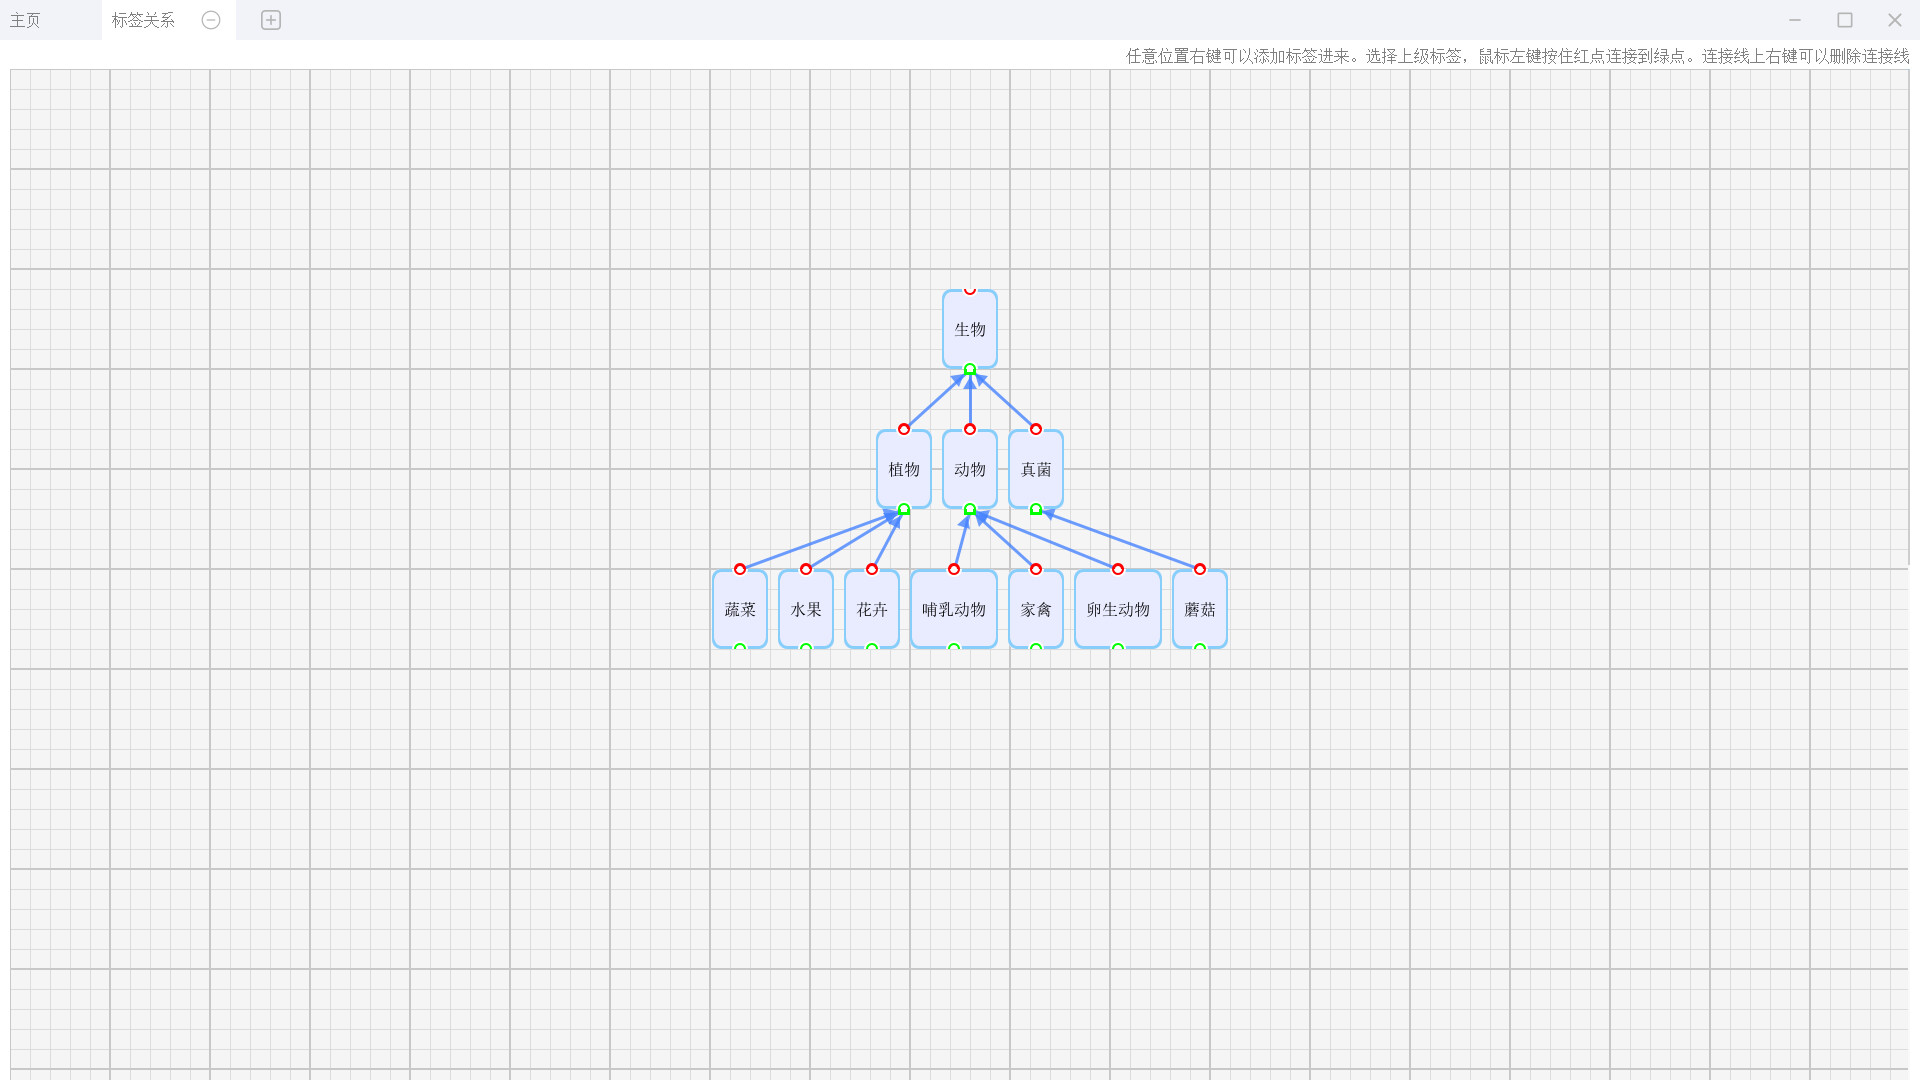Select the 动物 tag node
Image resolution: width=1920 pixels, height=1080 pixels.
click(x=969, y=469)
